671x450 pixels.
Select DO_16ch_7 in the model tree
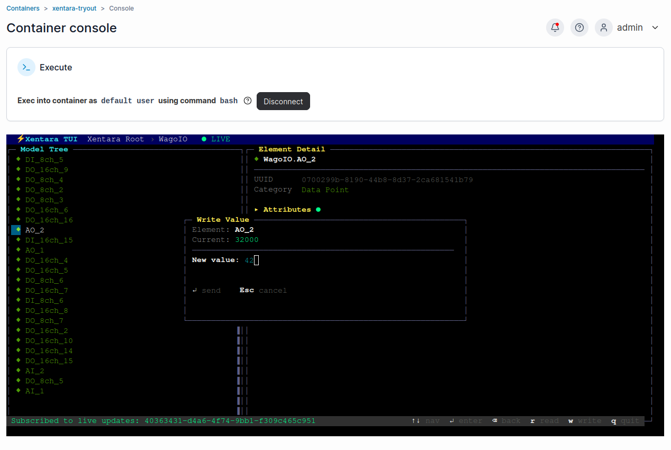point(47,290)
